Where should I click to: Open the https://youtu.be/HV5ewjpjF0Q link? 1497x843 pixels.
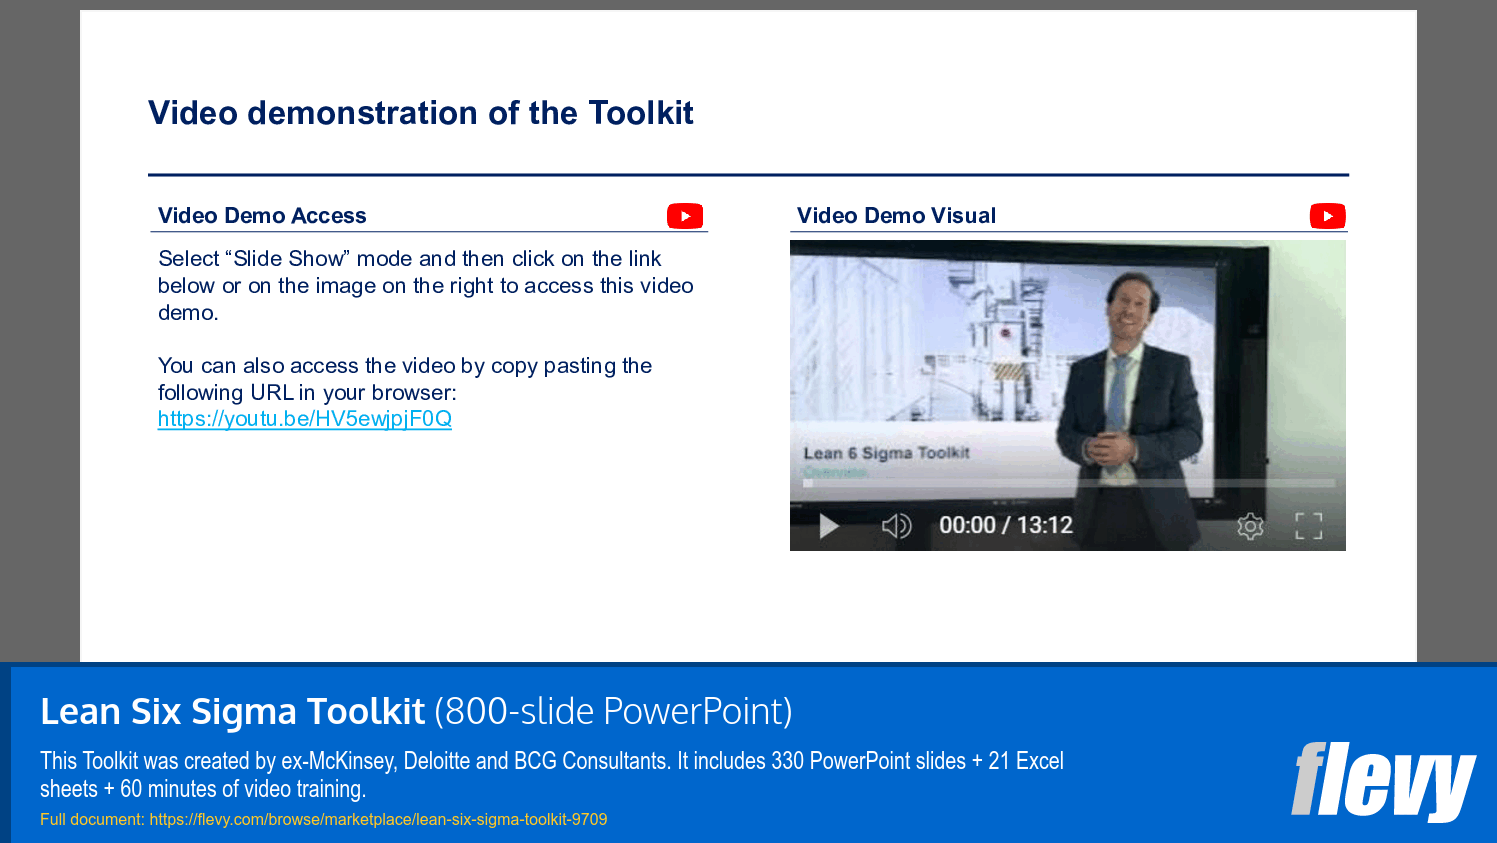tap(305, 419)
